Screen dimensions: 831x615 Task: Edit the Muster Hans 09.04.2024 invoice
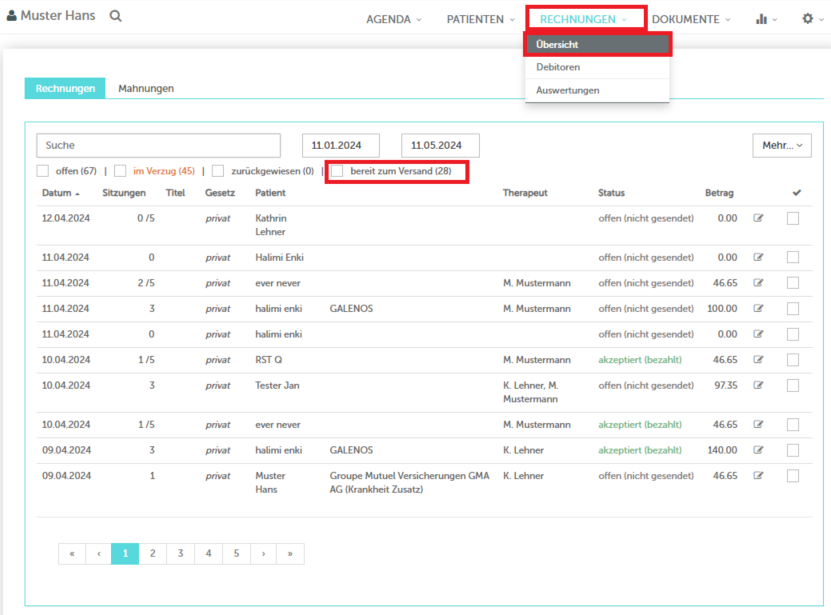pos(758,476)
